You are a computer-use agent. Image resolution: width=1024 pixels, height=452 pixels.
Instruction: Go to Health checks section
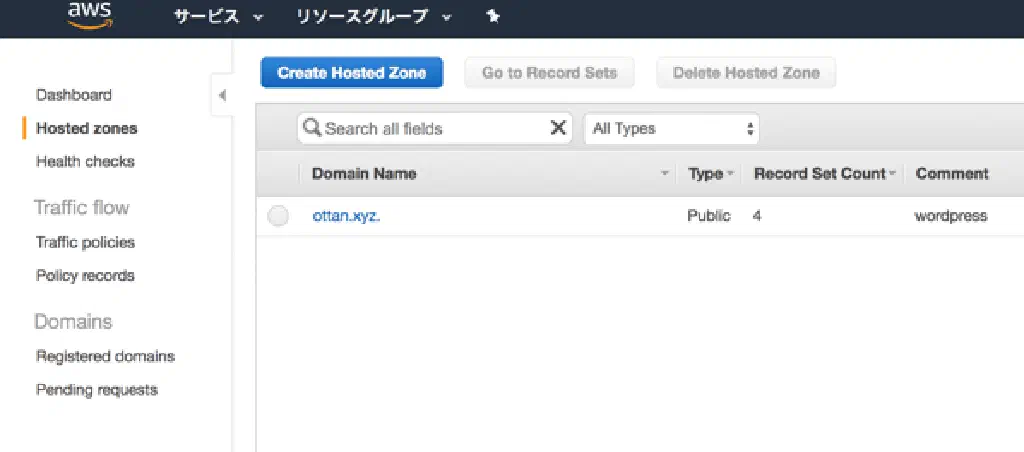pyautogui.click(x=85, y=161)
